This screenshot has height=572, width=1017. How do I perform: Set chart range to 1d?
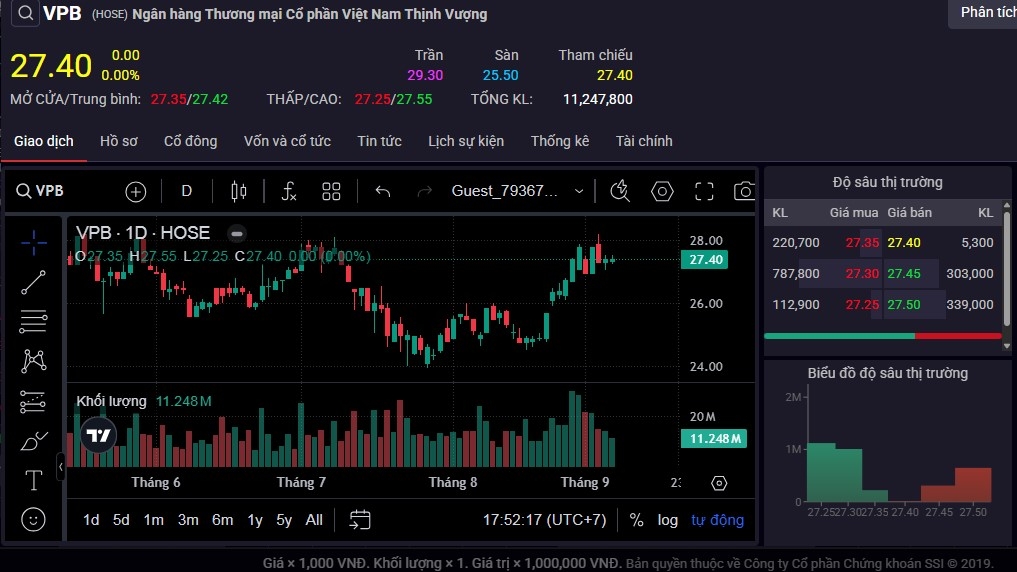click(91, 520)
